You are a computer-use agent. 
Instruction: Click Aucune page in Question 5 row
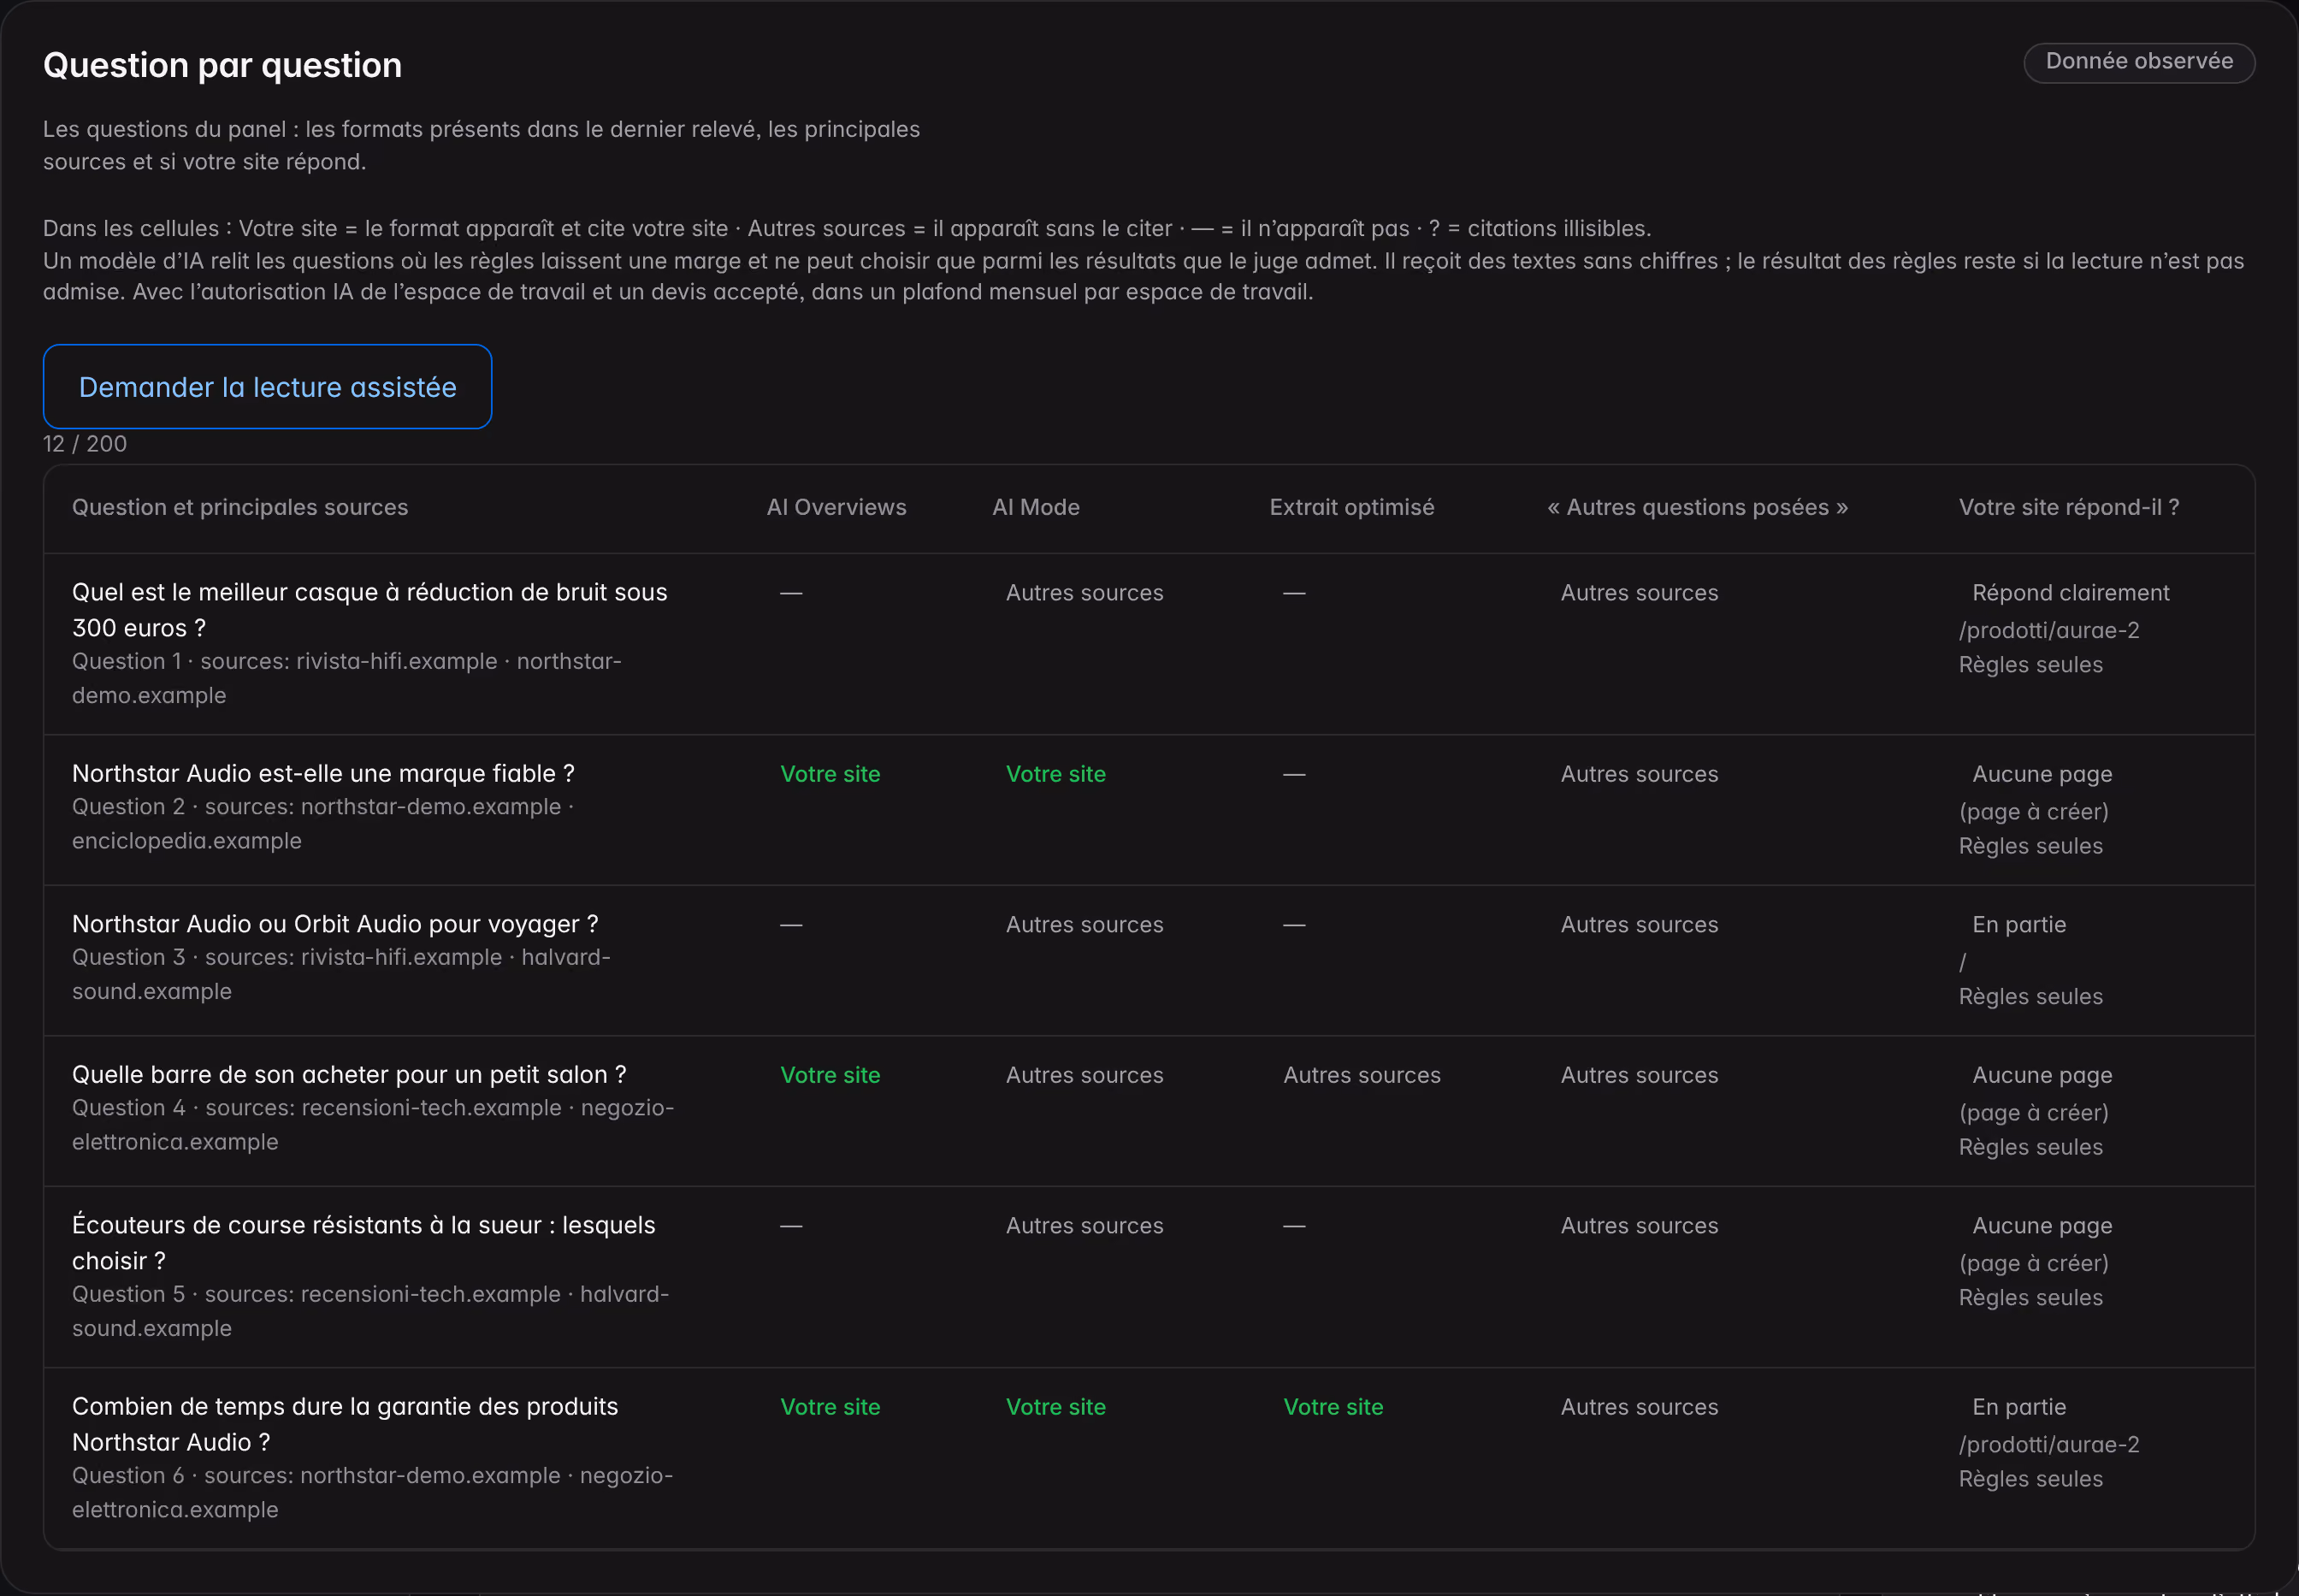[2042, 1226]
